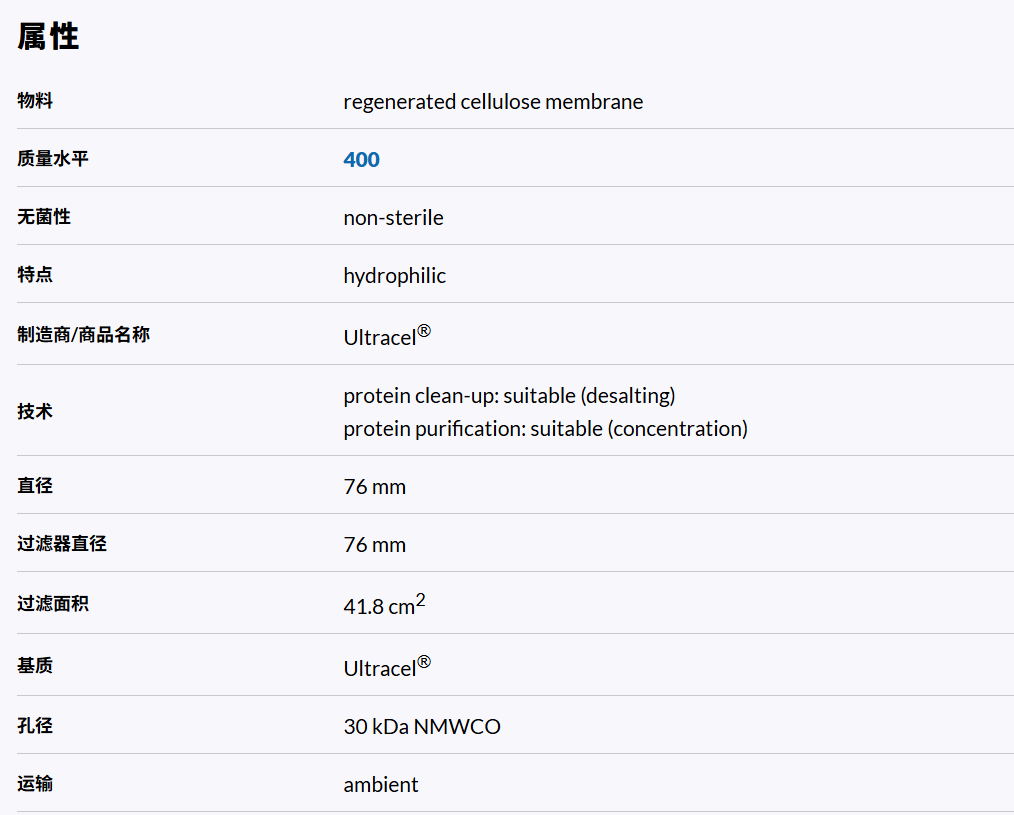Click the 运输 property label
The image size is (1014, 815).
pos(35,785)
